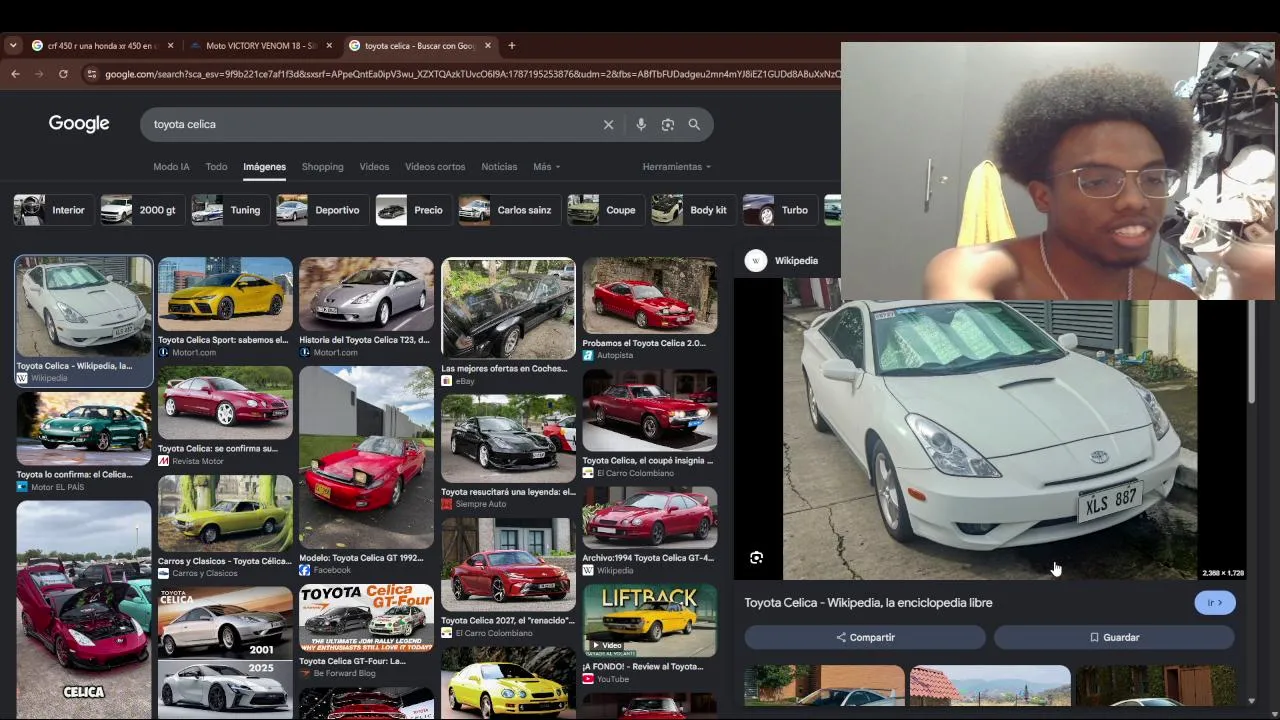Viewport: 1280px width, 720px height.
Task: Click the Ir button to visit page
Action: tap(1215, 603)
